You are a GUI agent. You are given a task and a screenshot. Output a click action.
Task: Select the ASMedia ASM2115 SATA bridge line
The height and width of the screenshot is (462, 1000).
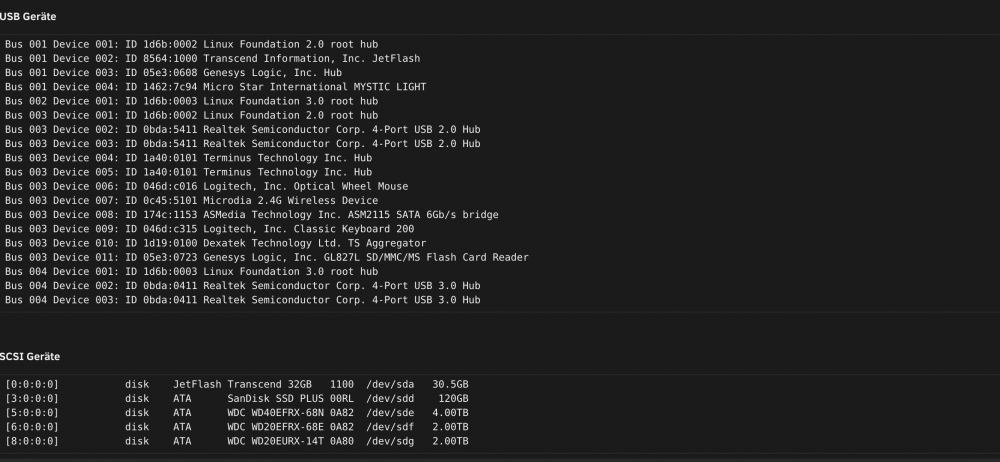[x=252, y=215]
